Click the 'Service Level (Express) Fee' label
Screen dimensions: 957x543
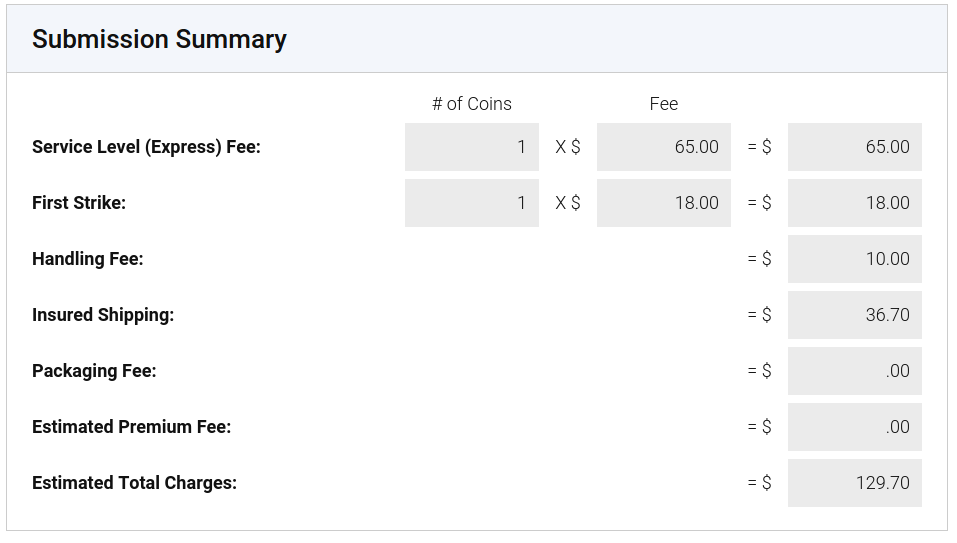pyautogui.click(x=146, y=147)
